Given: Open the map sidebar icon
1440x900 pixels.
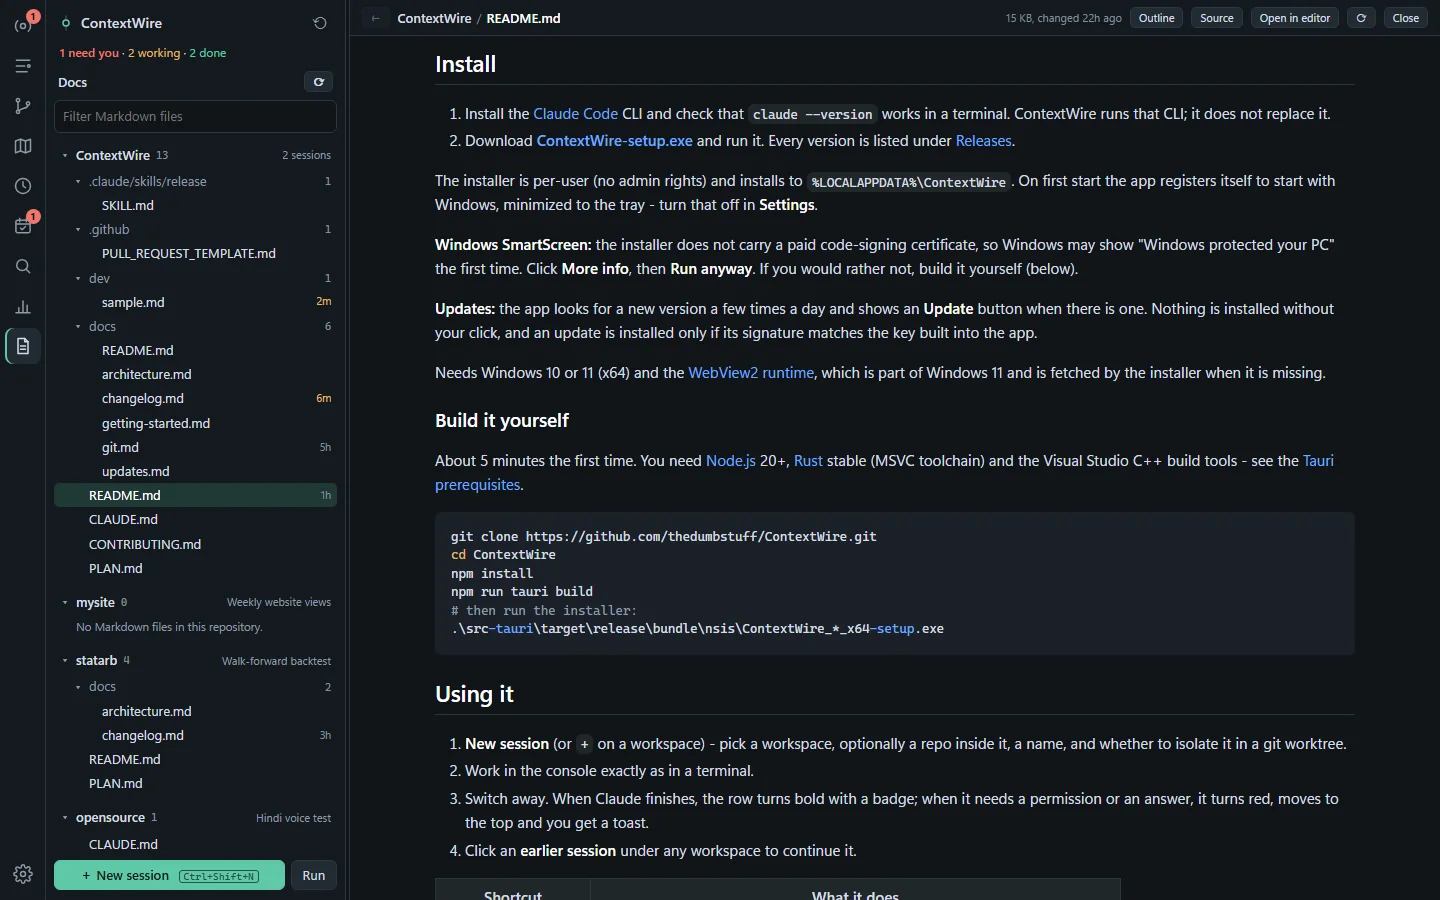Looking at the screenshot, I should click(23, 146).
